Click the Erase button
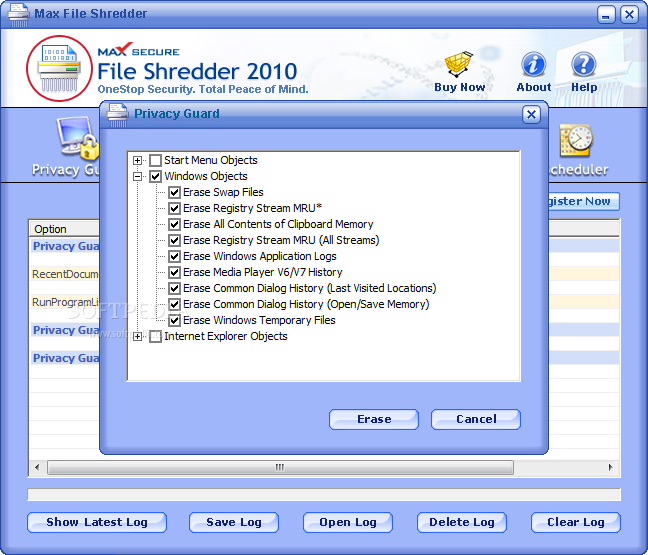Viewport: 648px width, 555px height. pos(374,419)
